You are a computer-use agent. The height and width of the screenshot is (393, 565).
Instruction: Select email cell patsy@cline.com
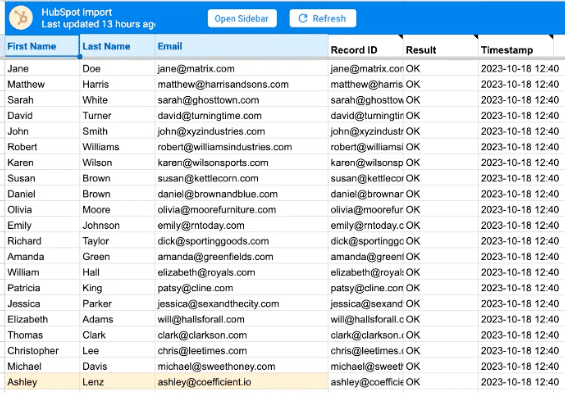click(241, 288)
